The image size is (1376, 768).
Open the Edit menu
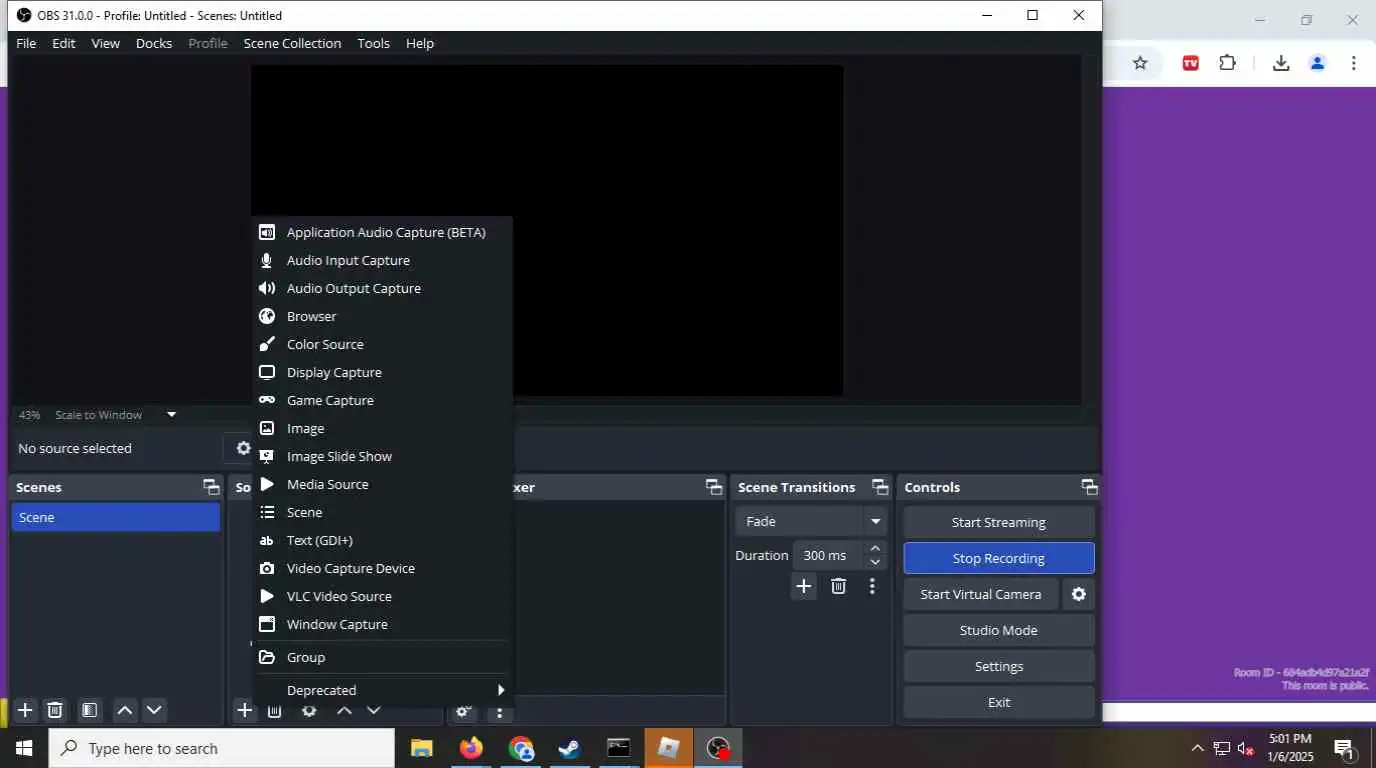tap(64, 43)
